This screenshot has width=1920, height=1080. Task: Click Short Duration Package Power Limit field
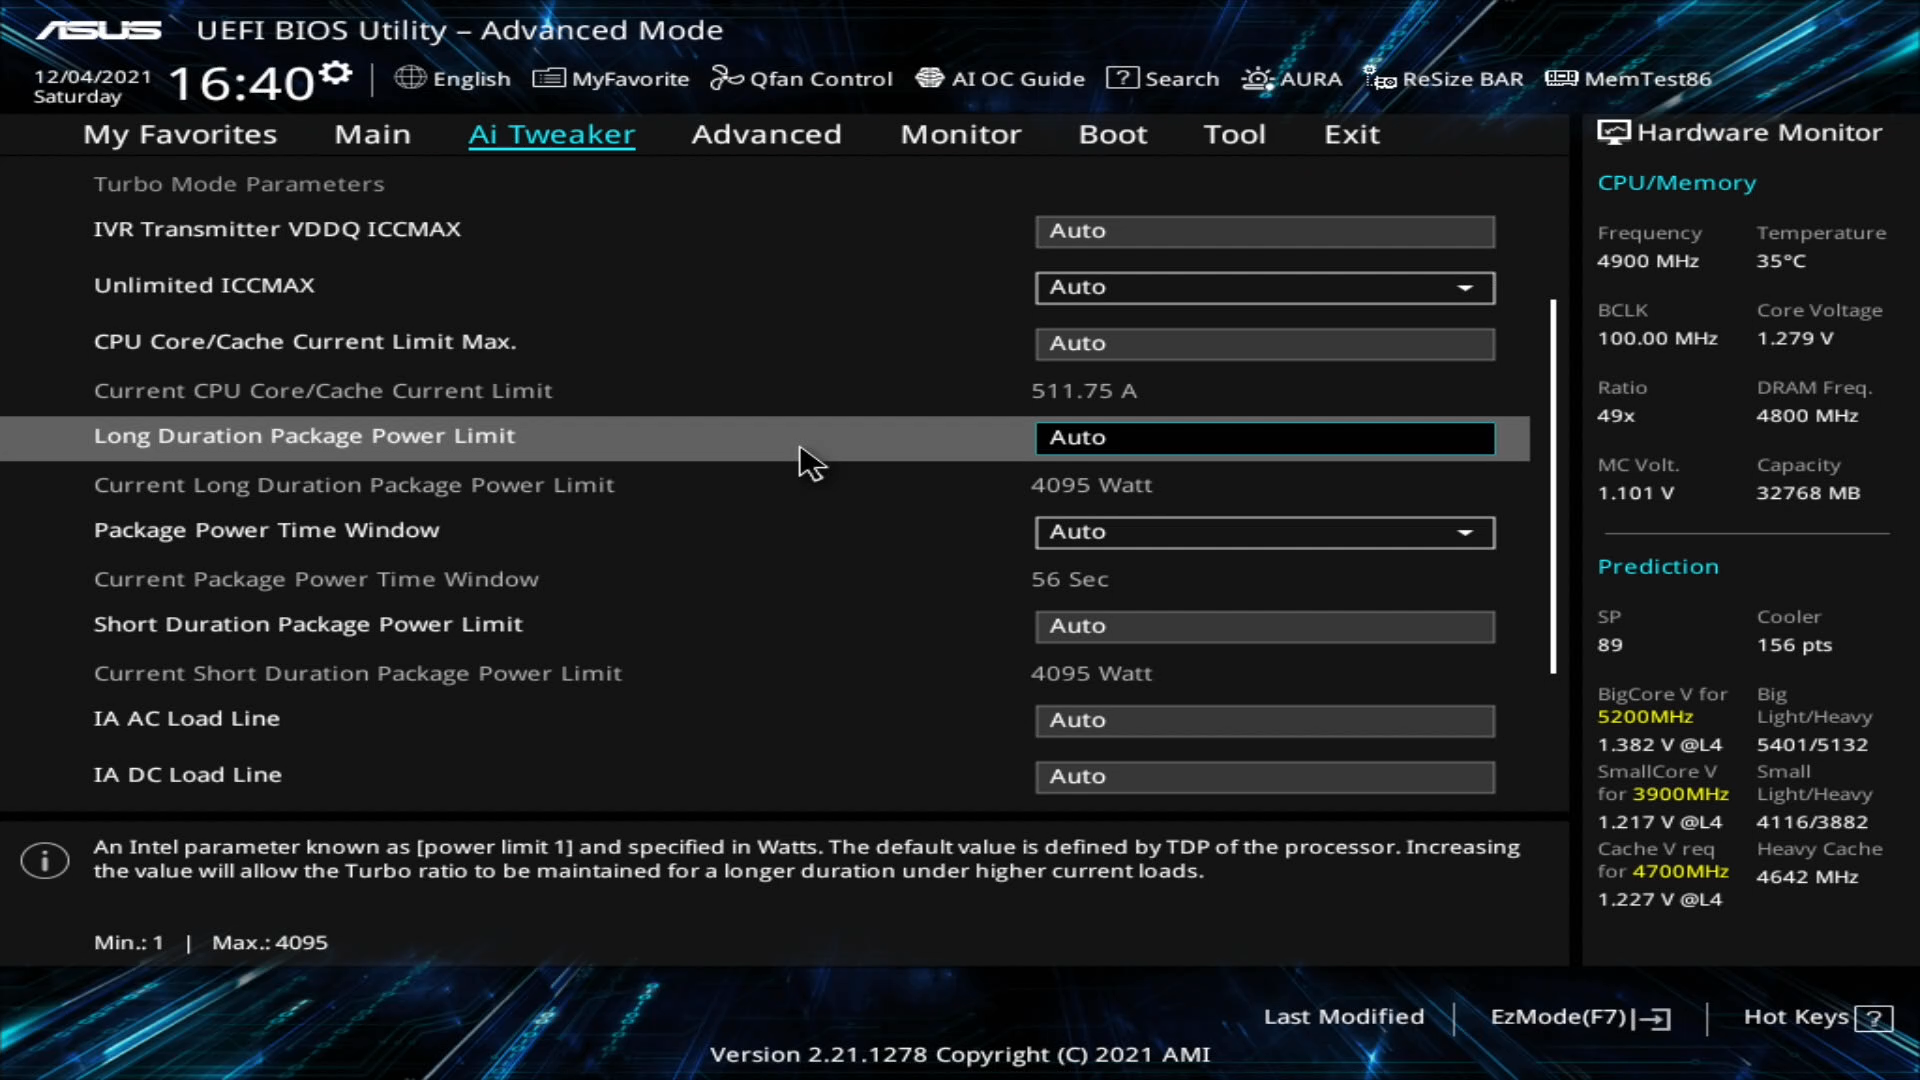[1265, 626]
